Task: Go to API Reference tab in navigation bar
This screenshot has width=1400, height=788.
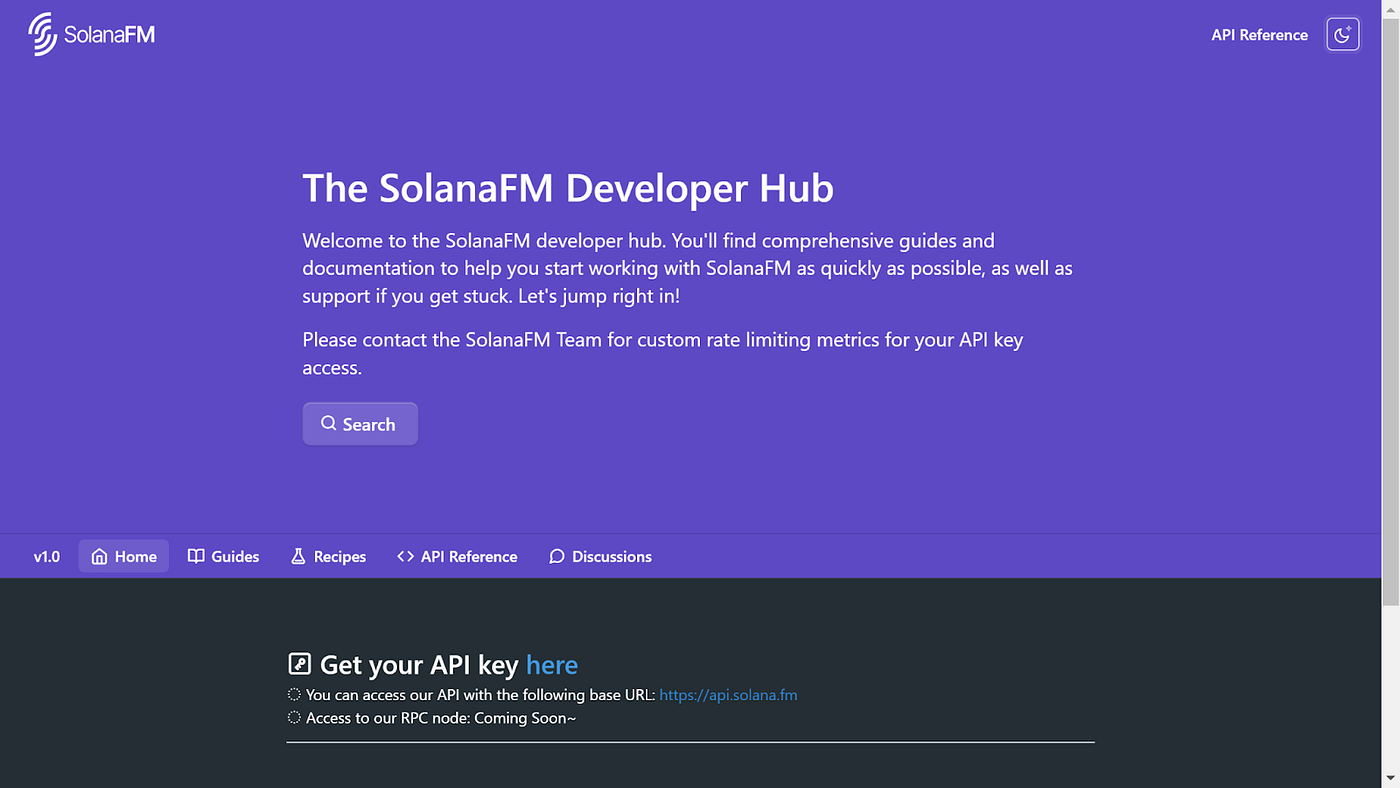Action: click(457, 556)
